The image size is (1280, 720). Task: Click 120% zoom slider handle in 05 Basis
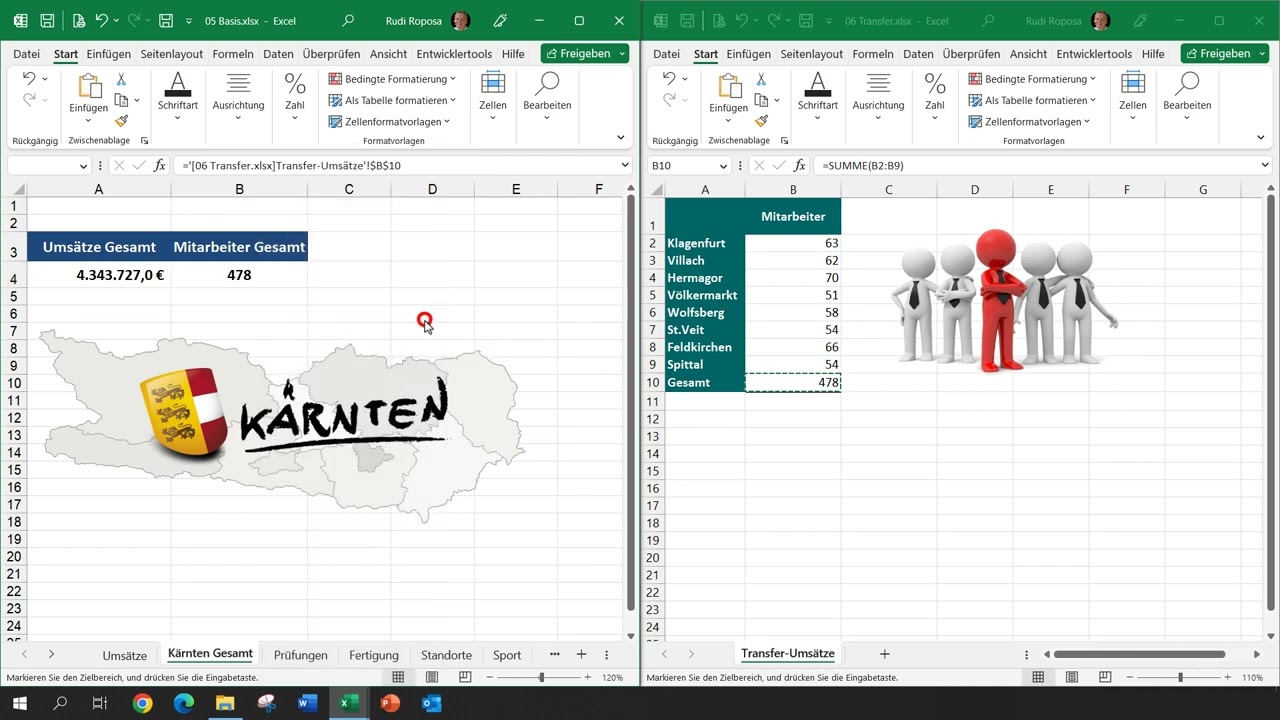click(542, 677)
